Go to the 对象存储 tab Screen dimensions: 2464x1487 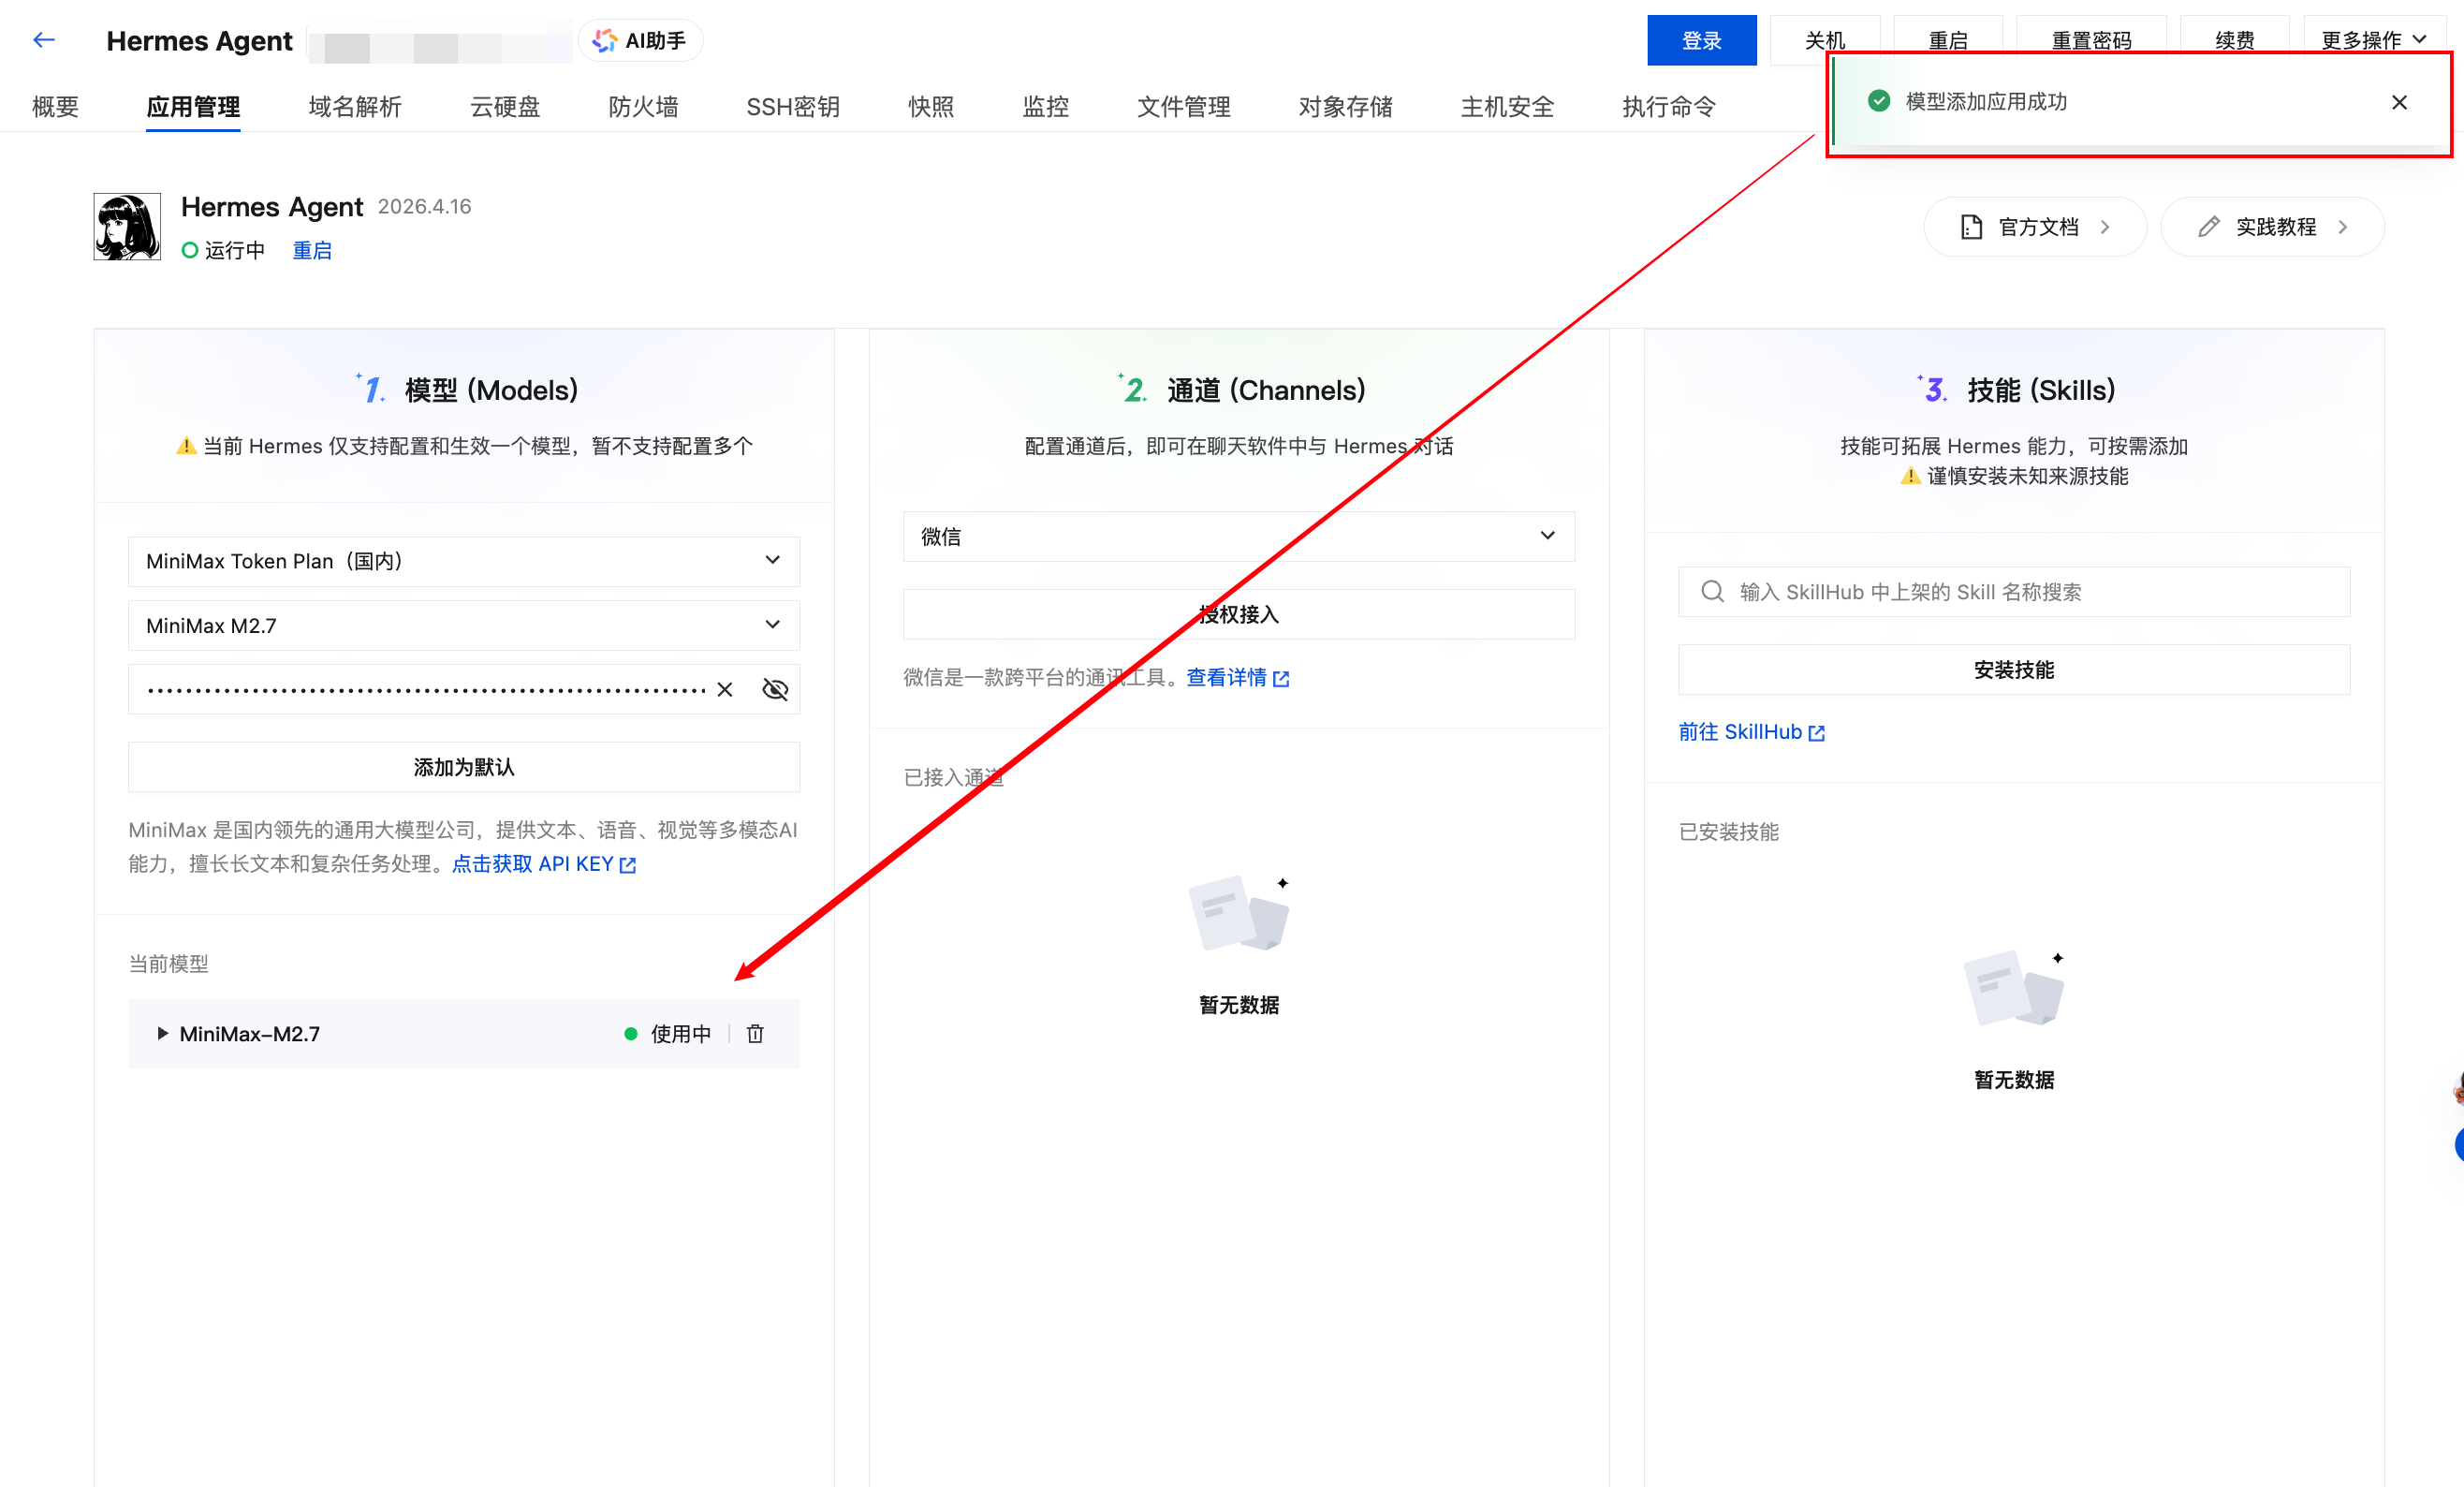click(x=1346, y=107)
